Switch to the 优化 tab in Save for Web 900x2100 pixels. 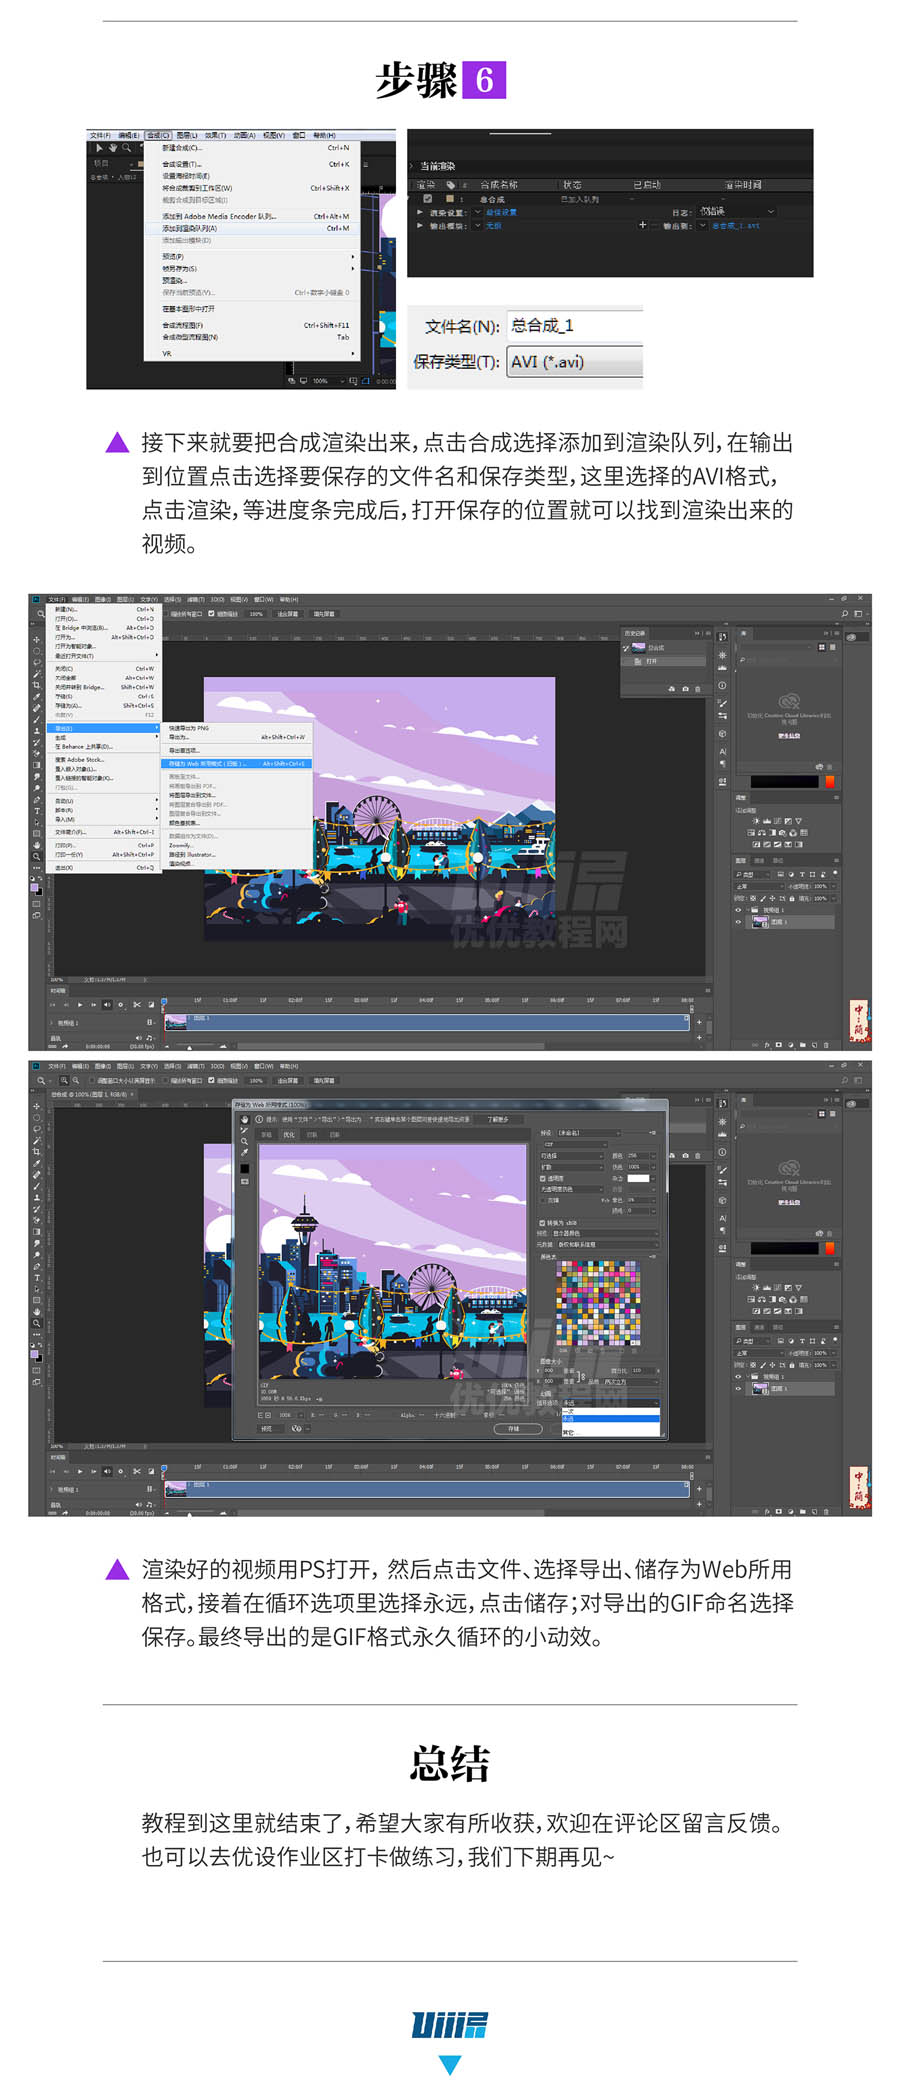(x=289, y=1135)
